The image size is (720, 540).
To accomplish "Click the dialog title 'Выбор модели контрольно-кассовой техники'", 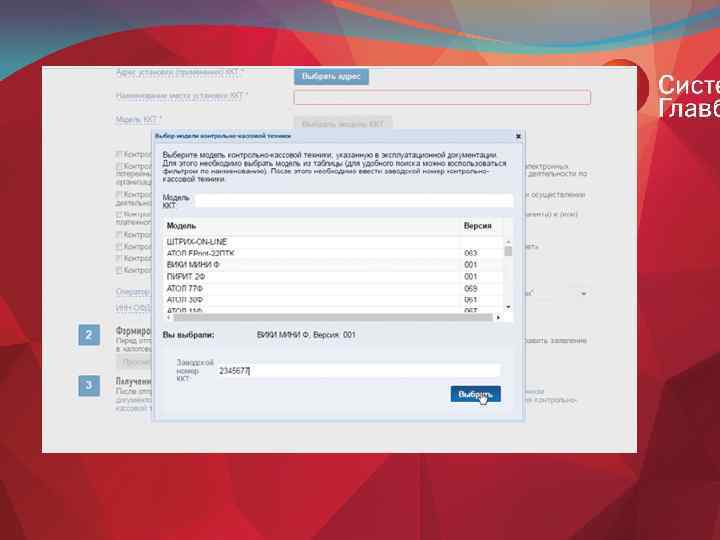I will pyautogui.click(x=223, y=136).
